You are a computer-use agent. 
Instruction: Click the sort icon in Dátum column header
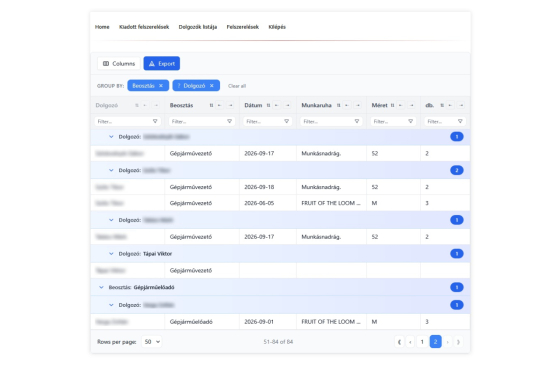pyautogui.click(x=268, y=105)
